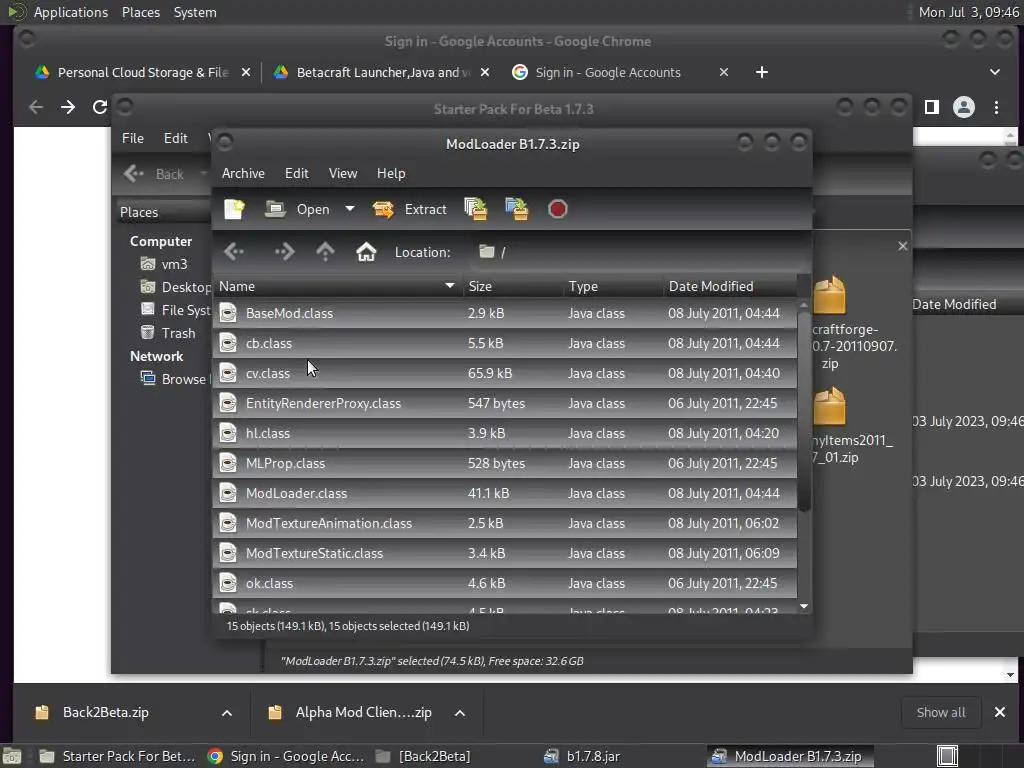Close the Sign in Google Accounts tab

(723, 72)
